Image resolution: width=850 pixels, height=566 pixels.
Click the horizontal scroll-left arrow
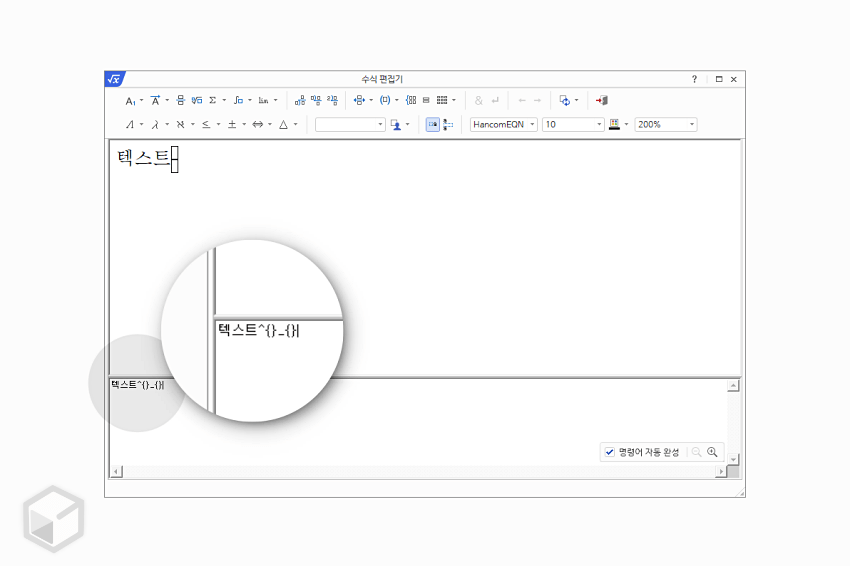click(x=116, y=472)
